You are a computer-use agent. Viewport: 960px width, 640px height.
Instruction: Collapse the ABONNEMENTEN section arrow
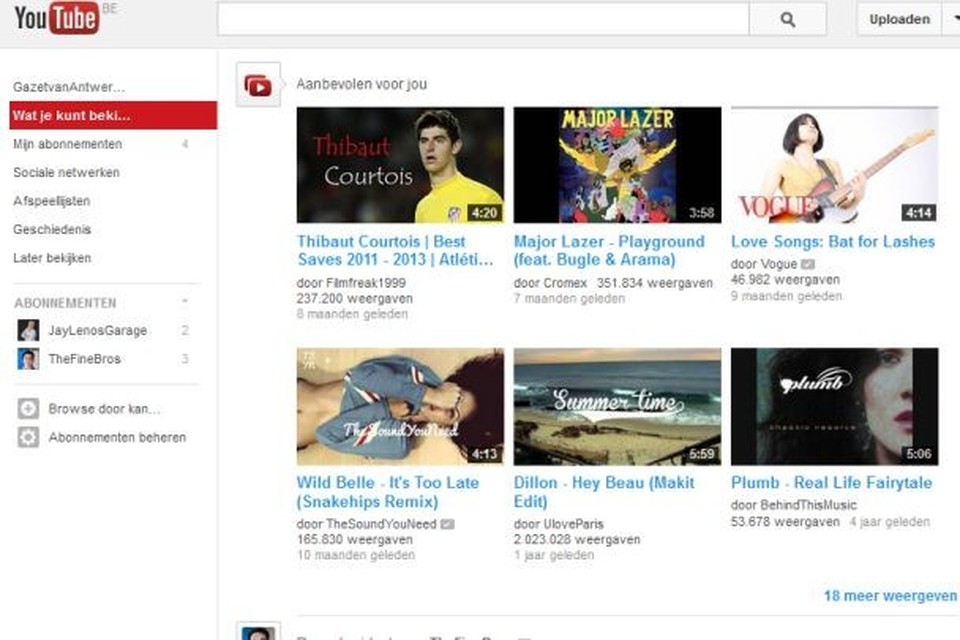tap(185, 301)
